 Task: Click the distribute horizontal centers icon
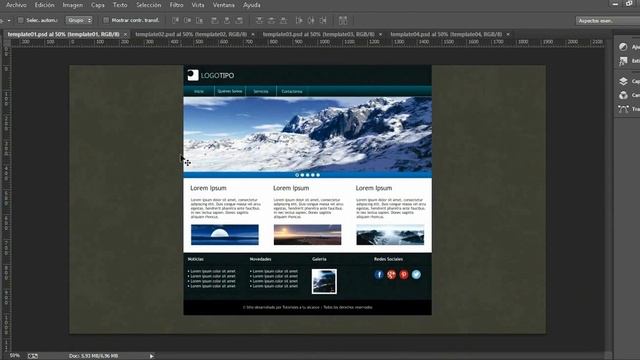point(311,20)
